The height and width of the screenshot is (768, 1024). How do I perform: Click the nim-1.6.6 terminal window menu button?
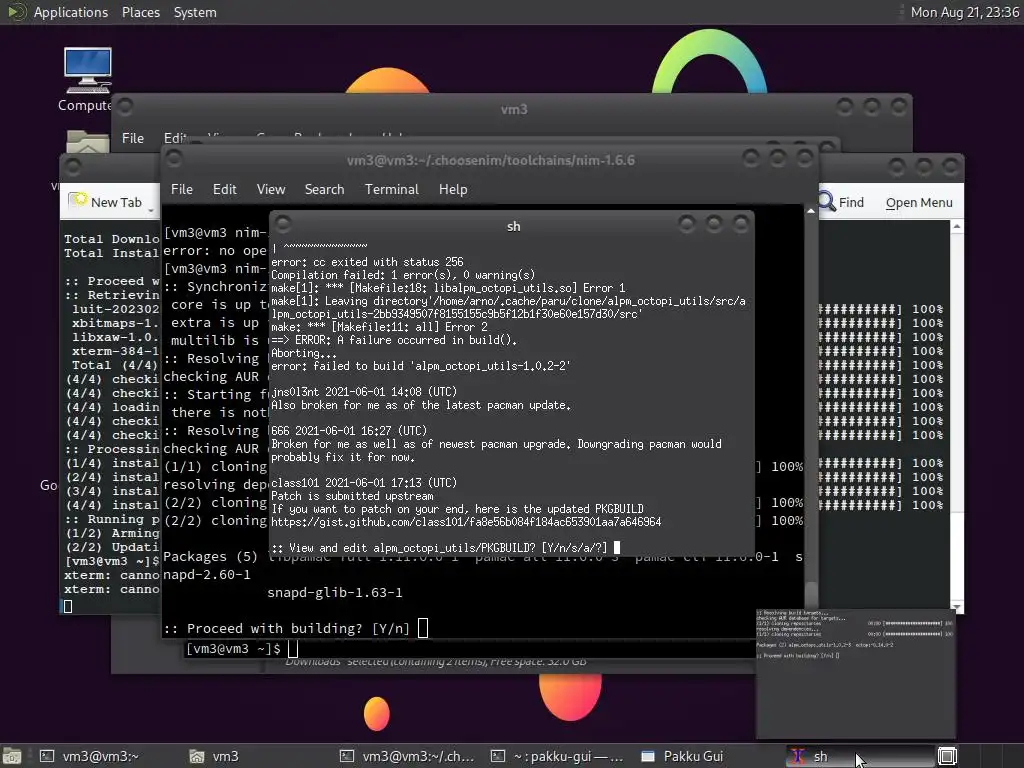click(174, 158)
